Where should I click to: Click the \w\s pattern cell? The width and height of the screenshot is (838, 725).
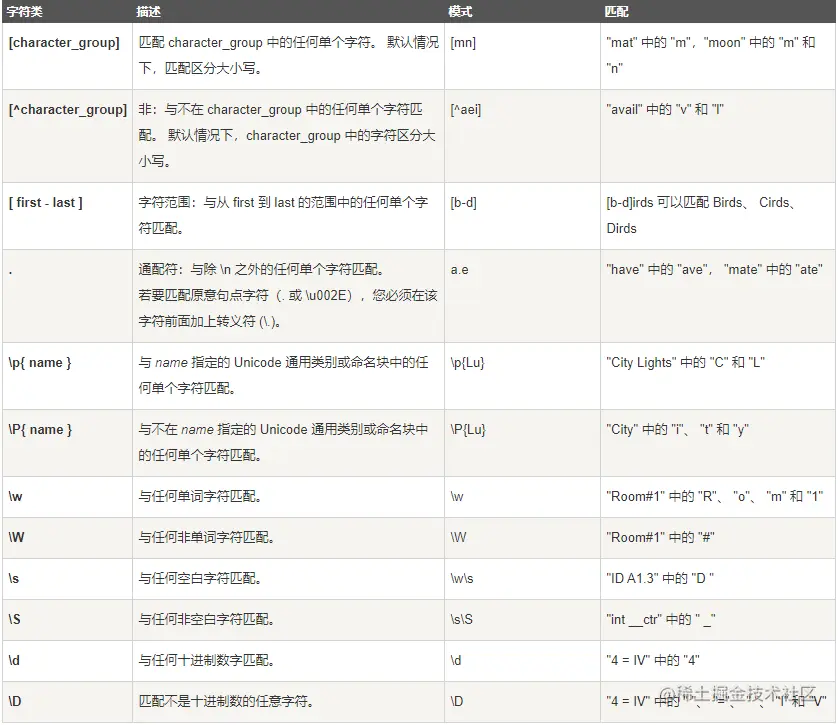click(522, 579)
